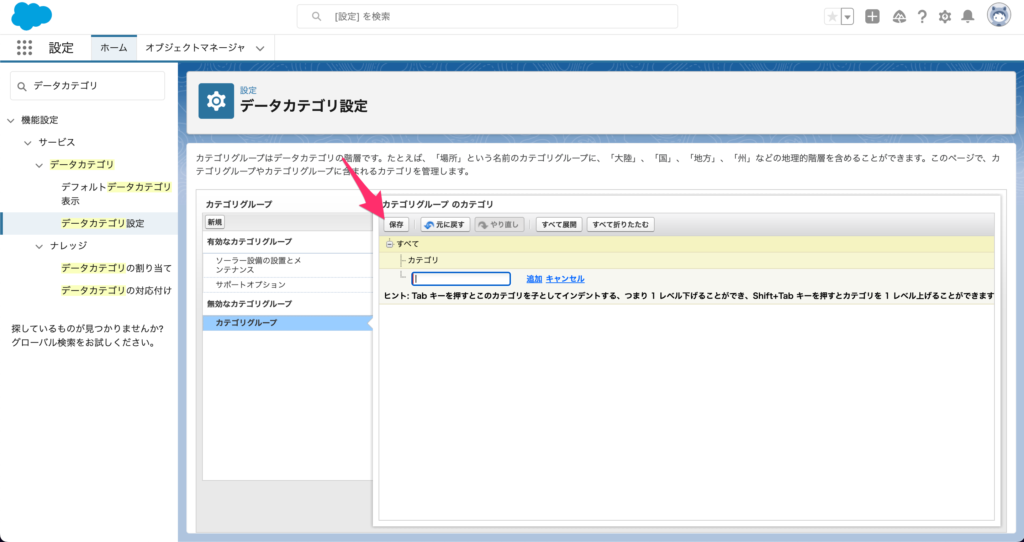The width and height of the screenshot is (1024, 542).
Task: Open the オブジェクトマネージャ tab
Action: (x=194, y=47)
